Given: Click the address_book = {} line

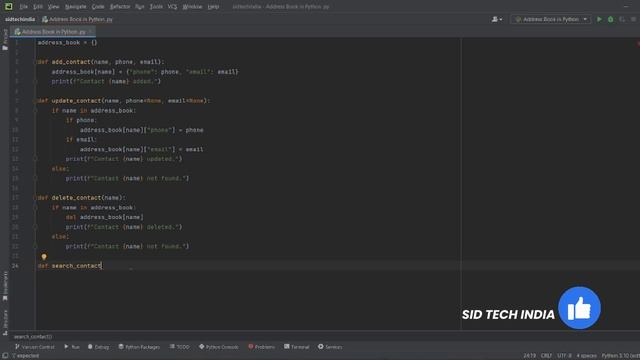Looking at the screenshot, I should (x=67, y=42).
